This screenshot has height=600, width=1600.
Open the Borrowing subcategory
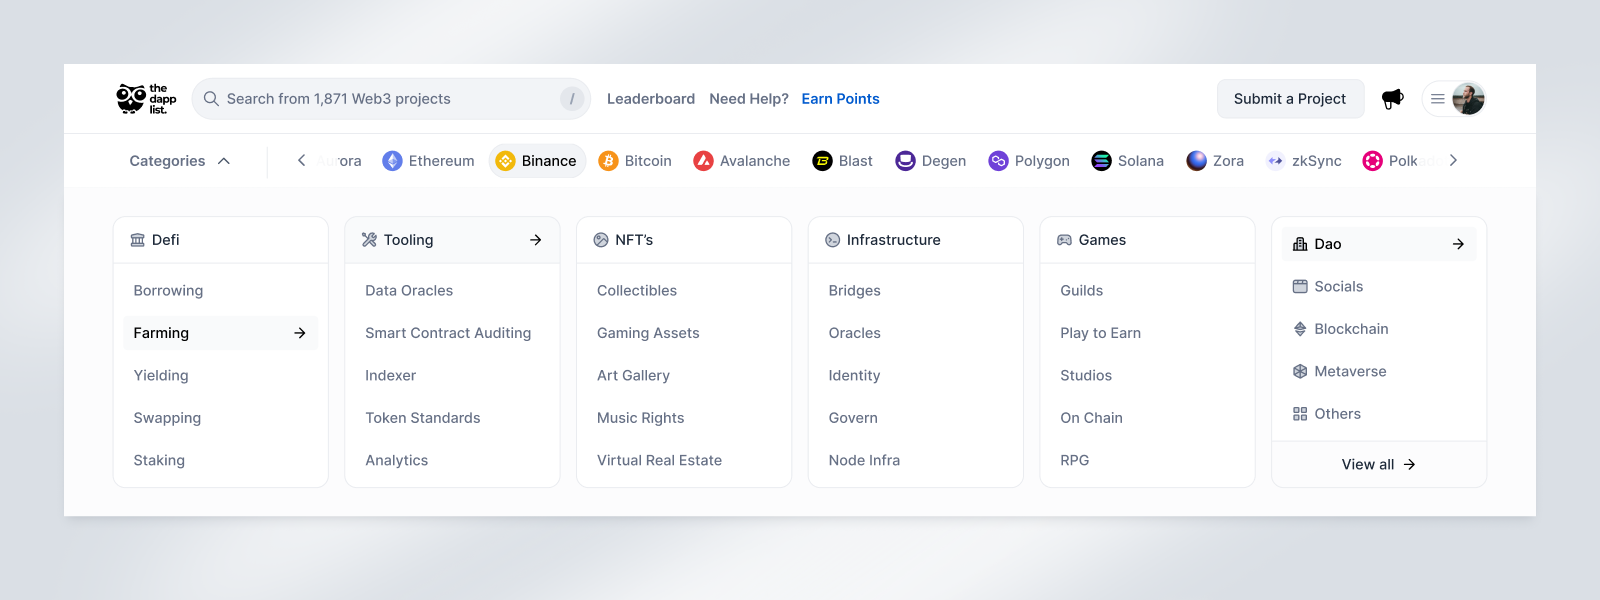click(168, 291)
